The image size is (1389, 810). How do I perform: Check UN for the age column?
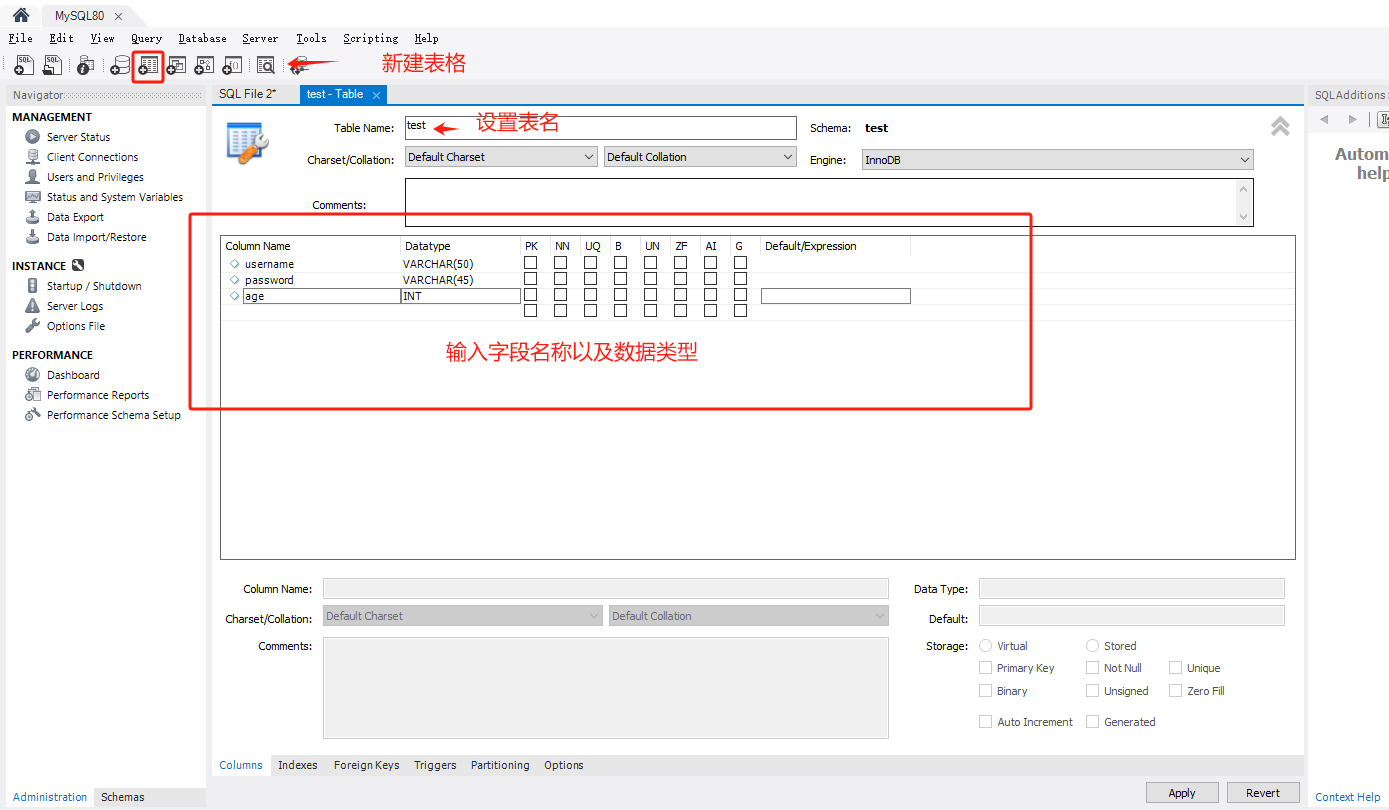click(651, 295)
